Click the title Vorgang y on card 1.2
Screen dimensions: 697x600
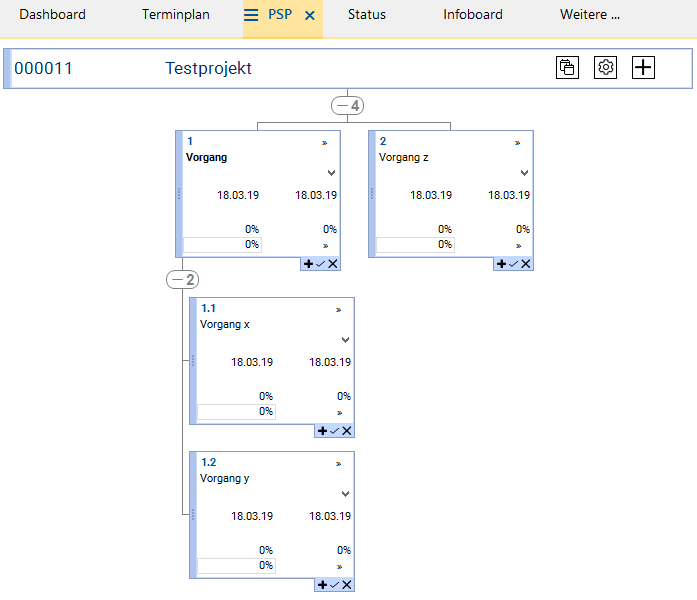[225, 479]
